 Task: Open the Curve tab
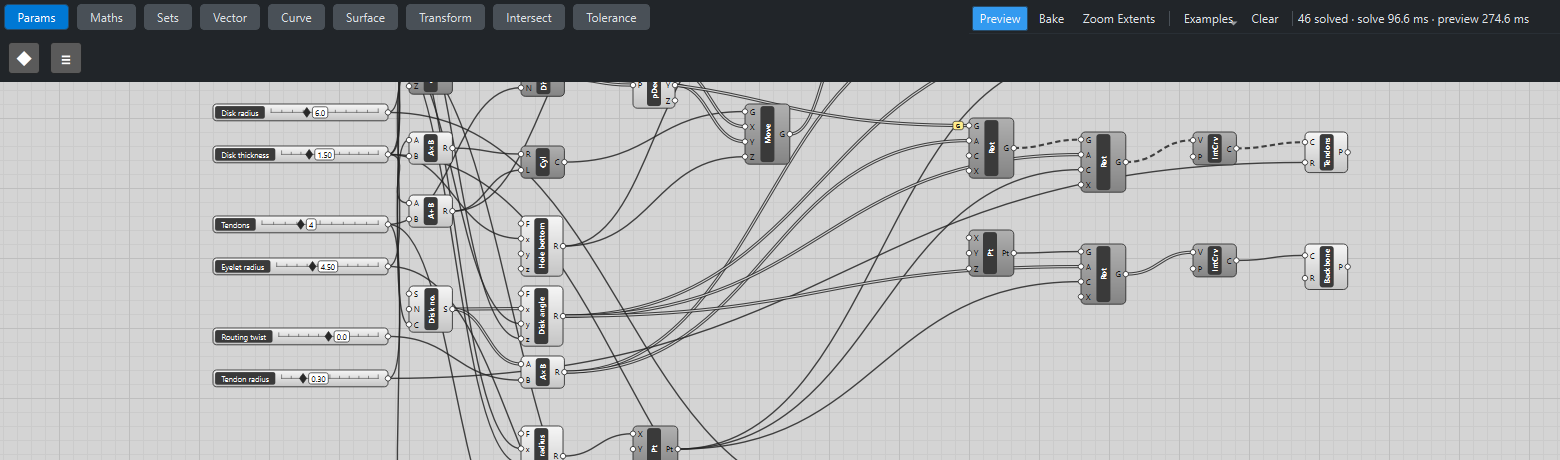click(296, 17)
